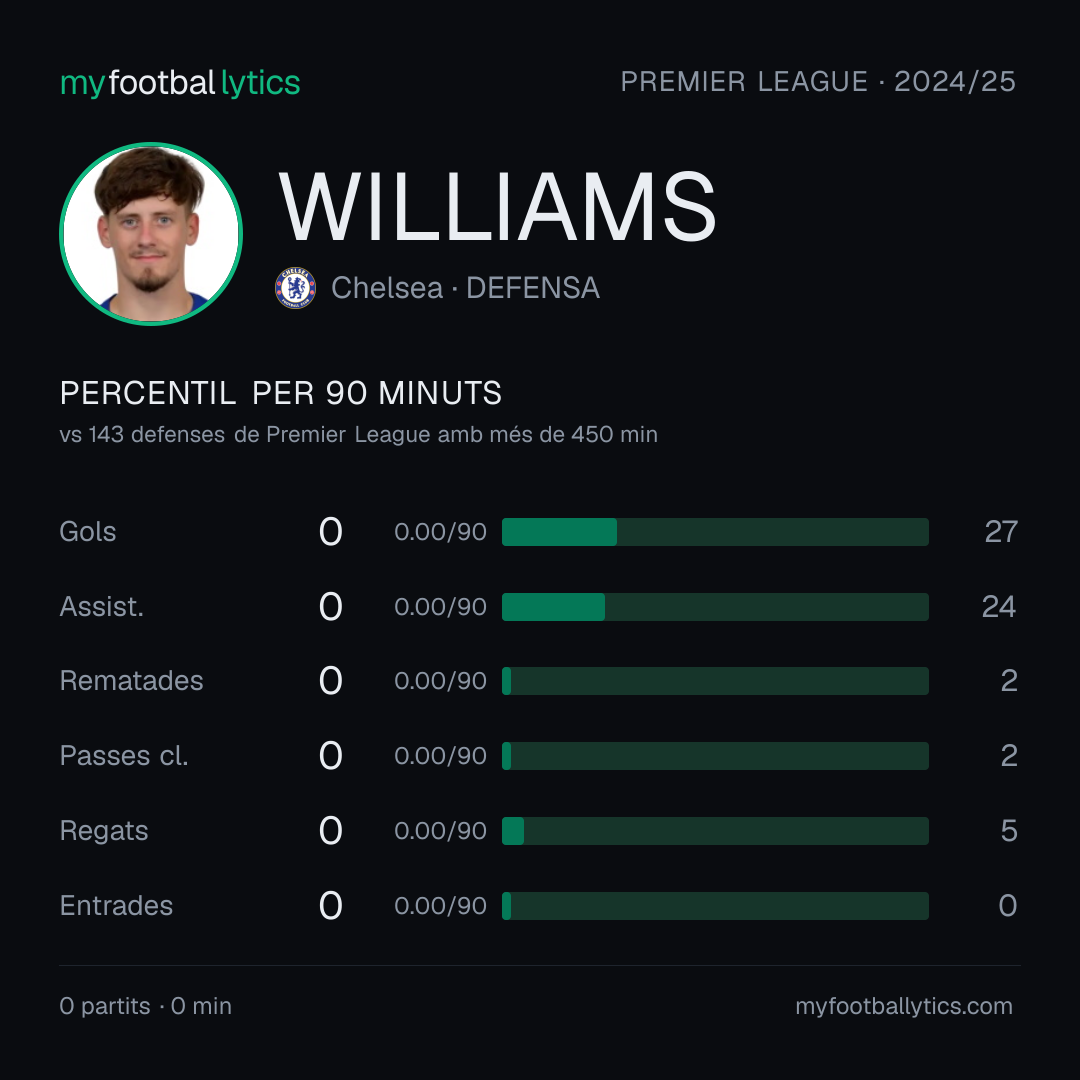Image resolution: width=1080 pixels, height=1080 pixels.
Task: Click the Chelsea club crest icon
Action: [295, 288]
